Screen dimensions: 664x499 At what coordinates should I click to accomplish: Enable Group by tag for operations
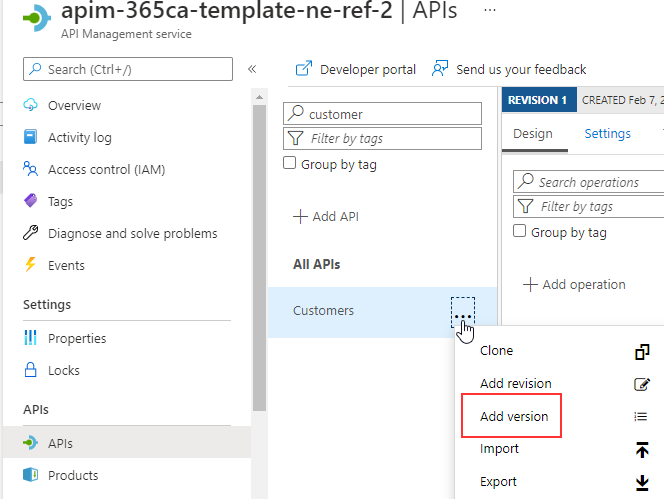pos(519,231)
